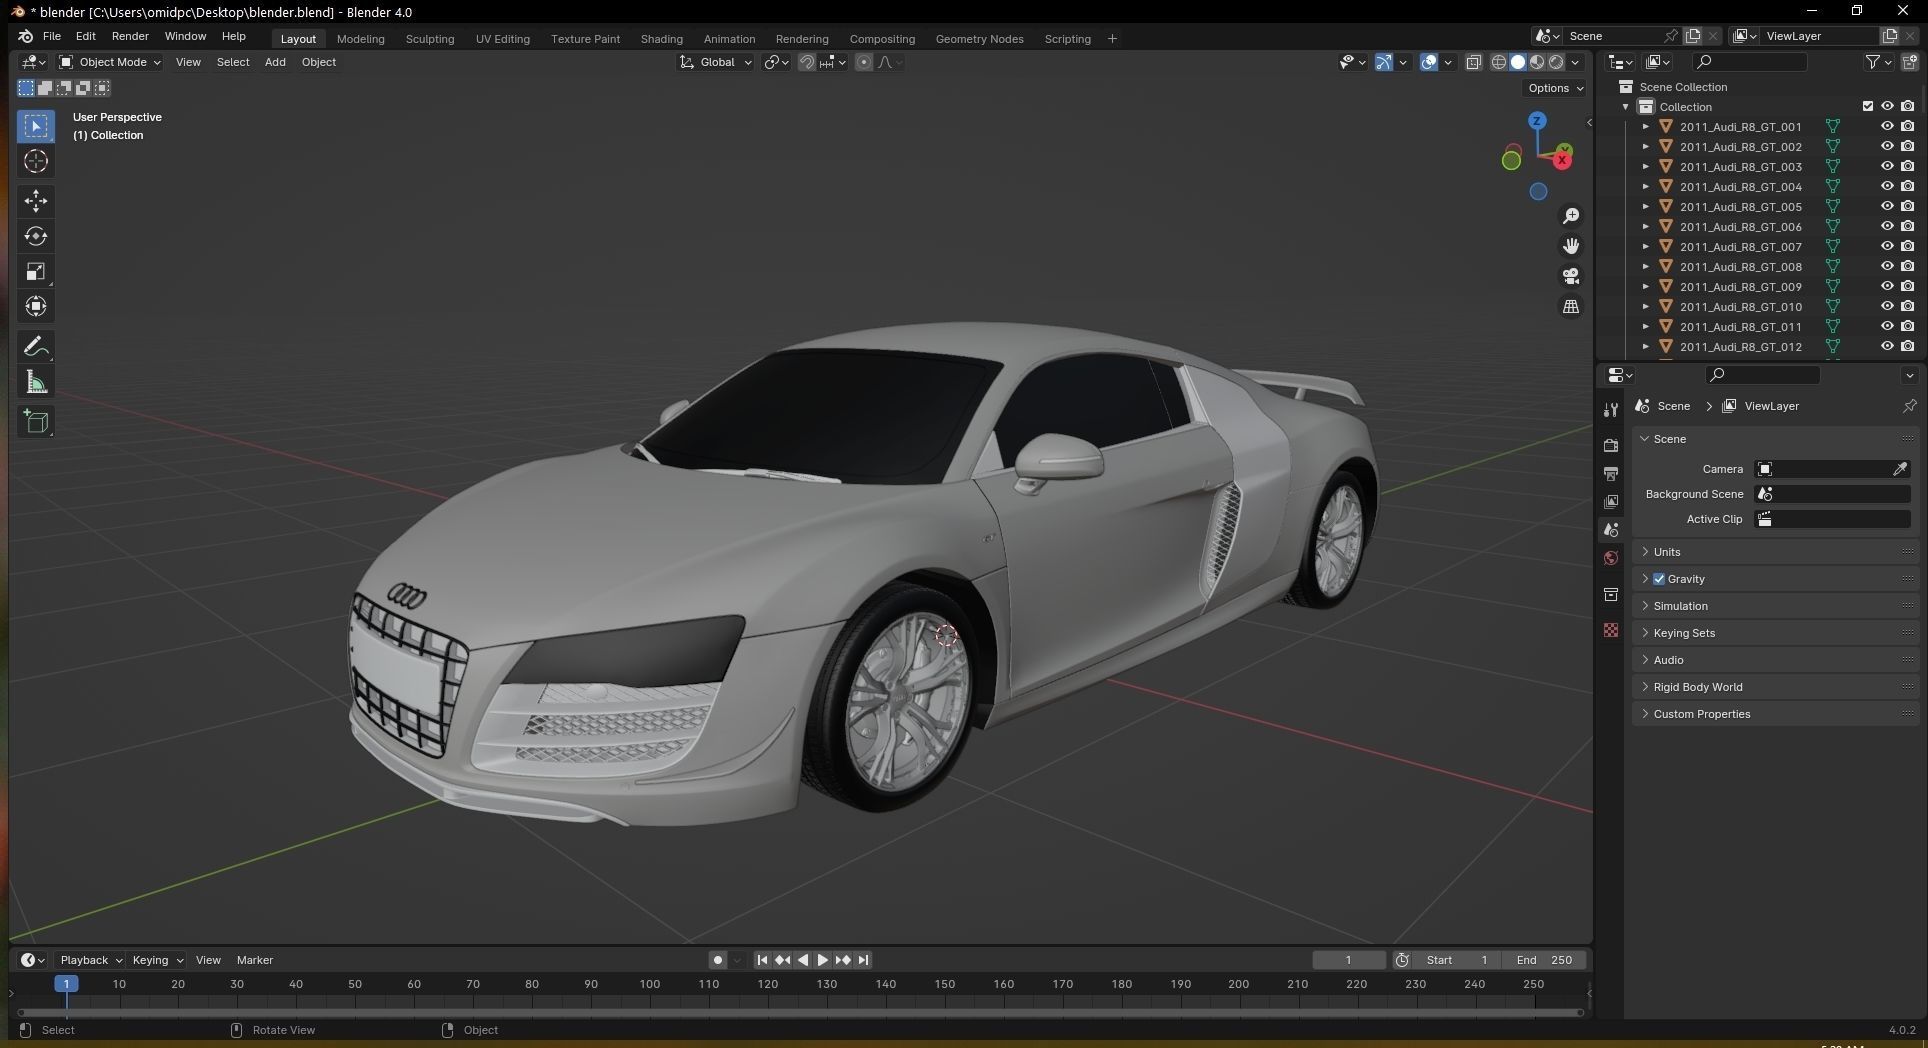Open the Add menu in viewport
The width and height of the screenshot is (1928, 1048).
pyautogui.click(x=275, y=62)
